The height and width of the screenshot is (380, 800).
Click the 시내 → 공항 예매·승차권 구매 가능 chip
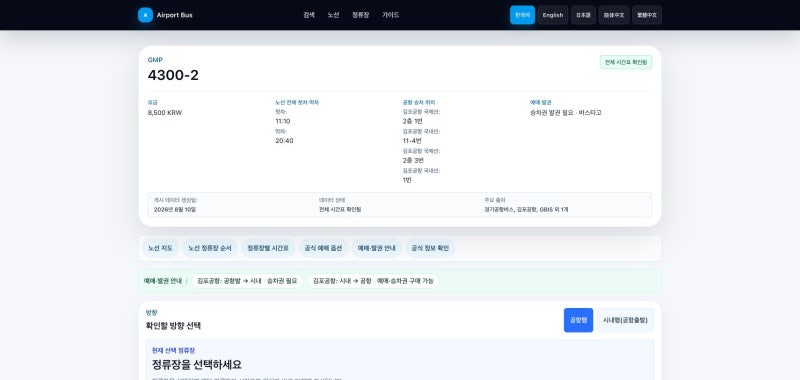(x=373, y=281)
